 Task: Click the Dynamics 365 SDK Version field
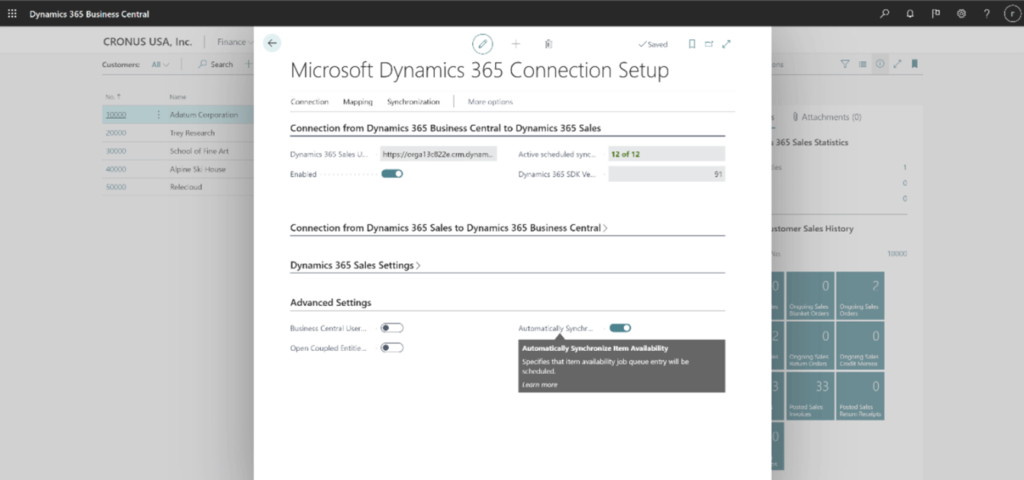click(x=666, y=174)
